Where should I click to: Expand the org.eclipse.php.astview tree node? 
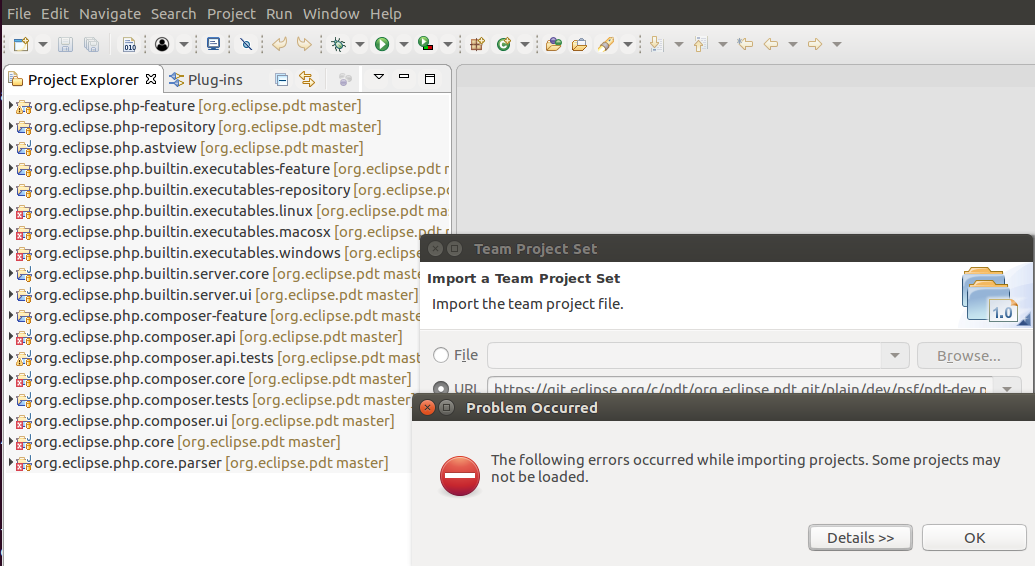[x=11, y=147]
